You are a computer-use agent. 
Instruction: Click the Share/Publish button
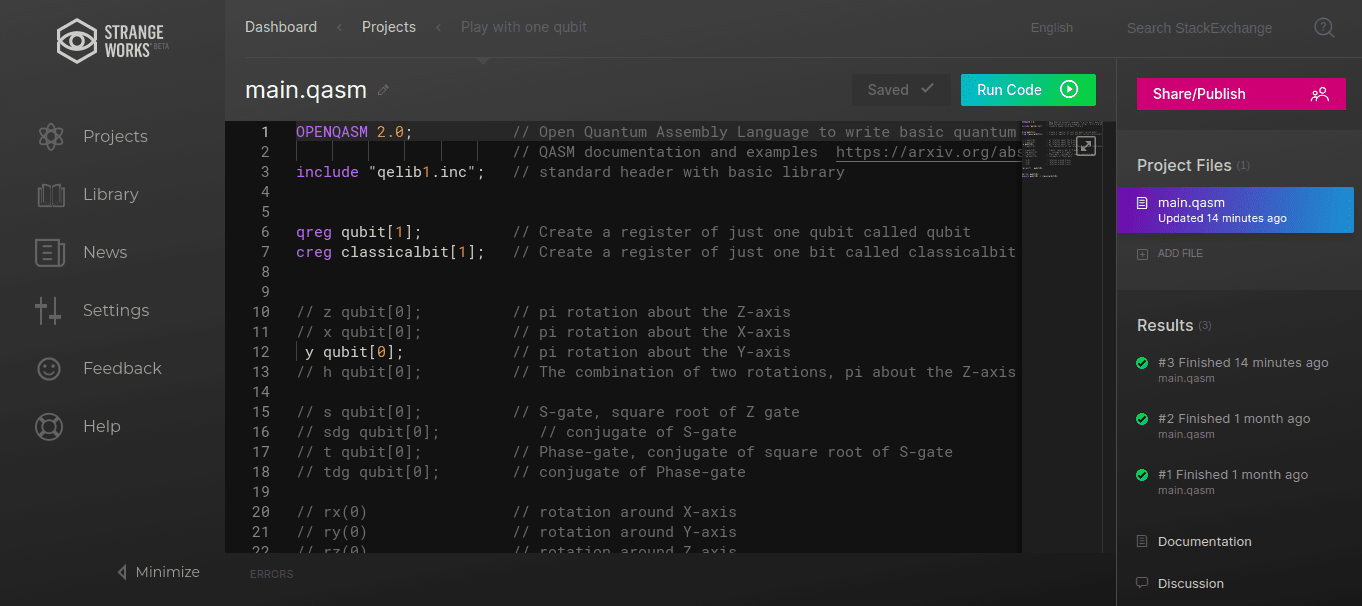(1241, 94)
